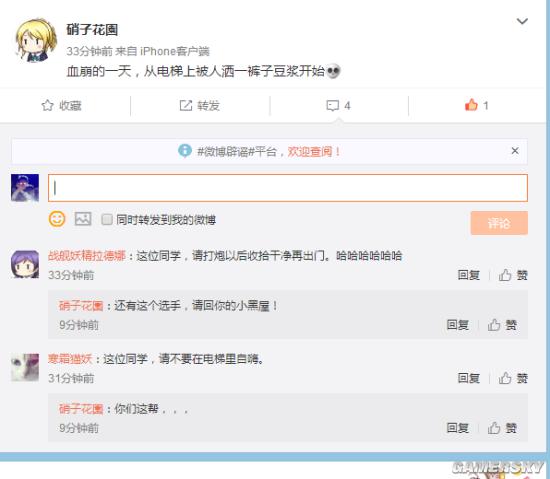This screenshot has width=550, height=479.
Task: Click the 33分钟前 time under 战舰妖精拉德娜's comment
Action: pyautogui.click(x=71, y=275)
